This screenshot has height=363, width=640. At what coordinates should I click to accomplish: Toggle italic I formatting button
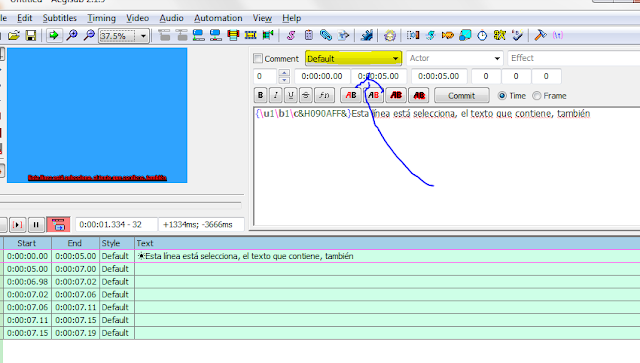coord(276,95)
